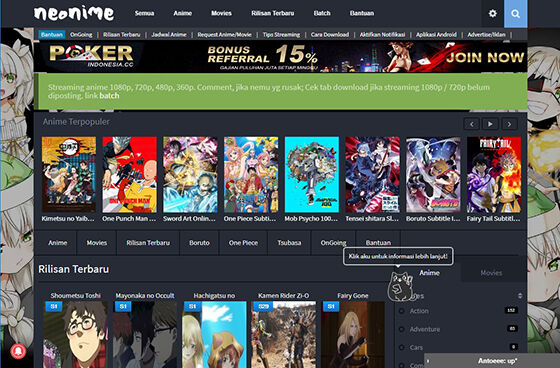The width and height of the screenshot is (560, 368).
Task: Open Rilisan Terbaru in top navigation
Action: point(272,13)
